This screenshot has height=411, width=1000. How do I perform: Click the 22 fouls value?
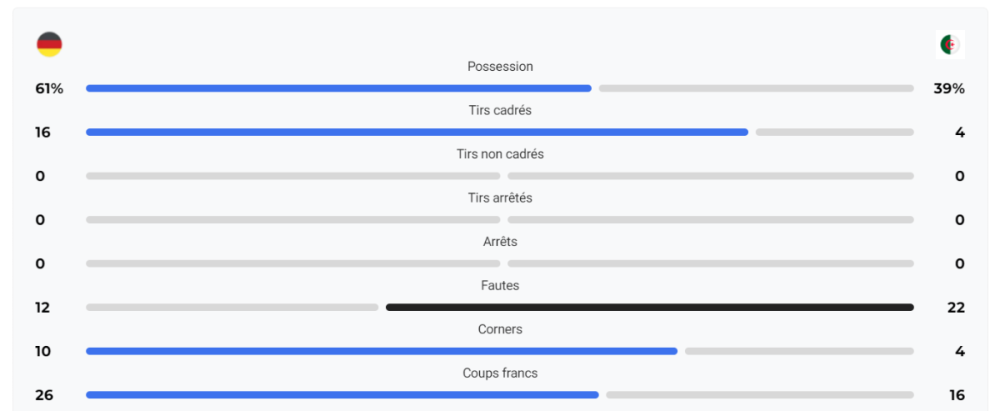956,308
